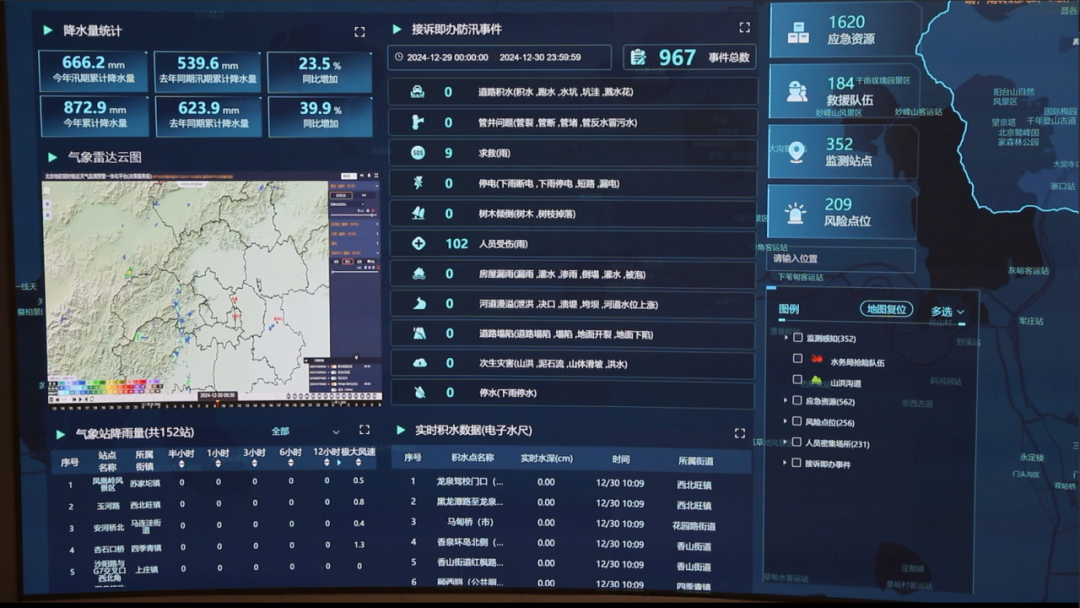Viewport: 1080px width, 608px height.
Task: Click the fallen tree (树木倾倒) event icon
Action: (418, 213)
